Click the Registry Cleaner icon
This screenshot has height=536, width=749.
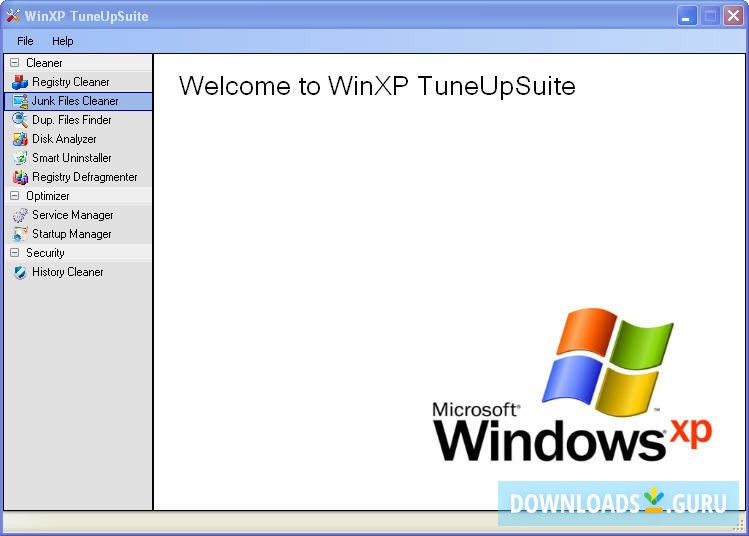[20, 82]
